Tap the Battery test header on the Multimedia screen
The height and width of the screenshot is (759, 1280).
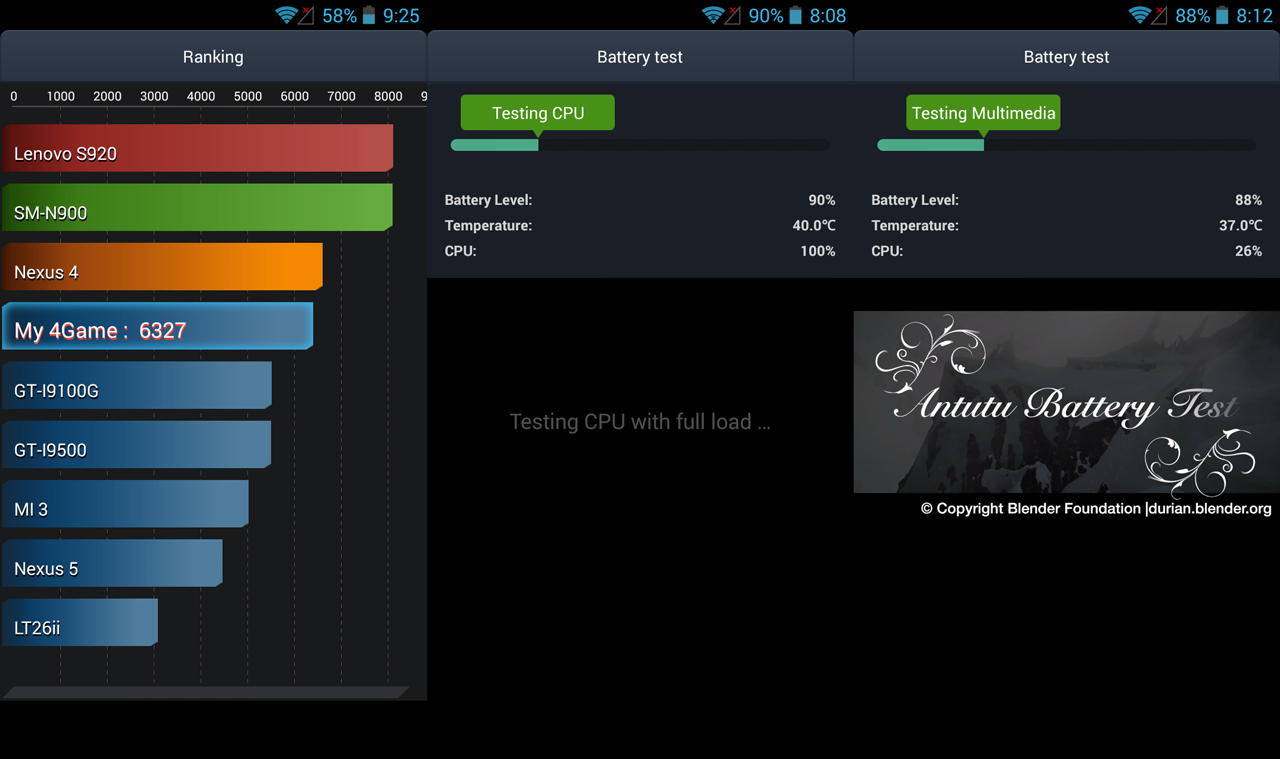pos(1066,57)
